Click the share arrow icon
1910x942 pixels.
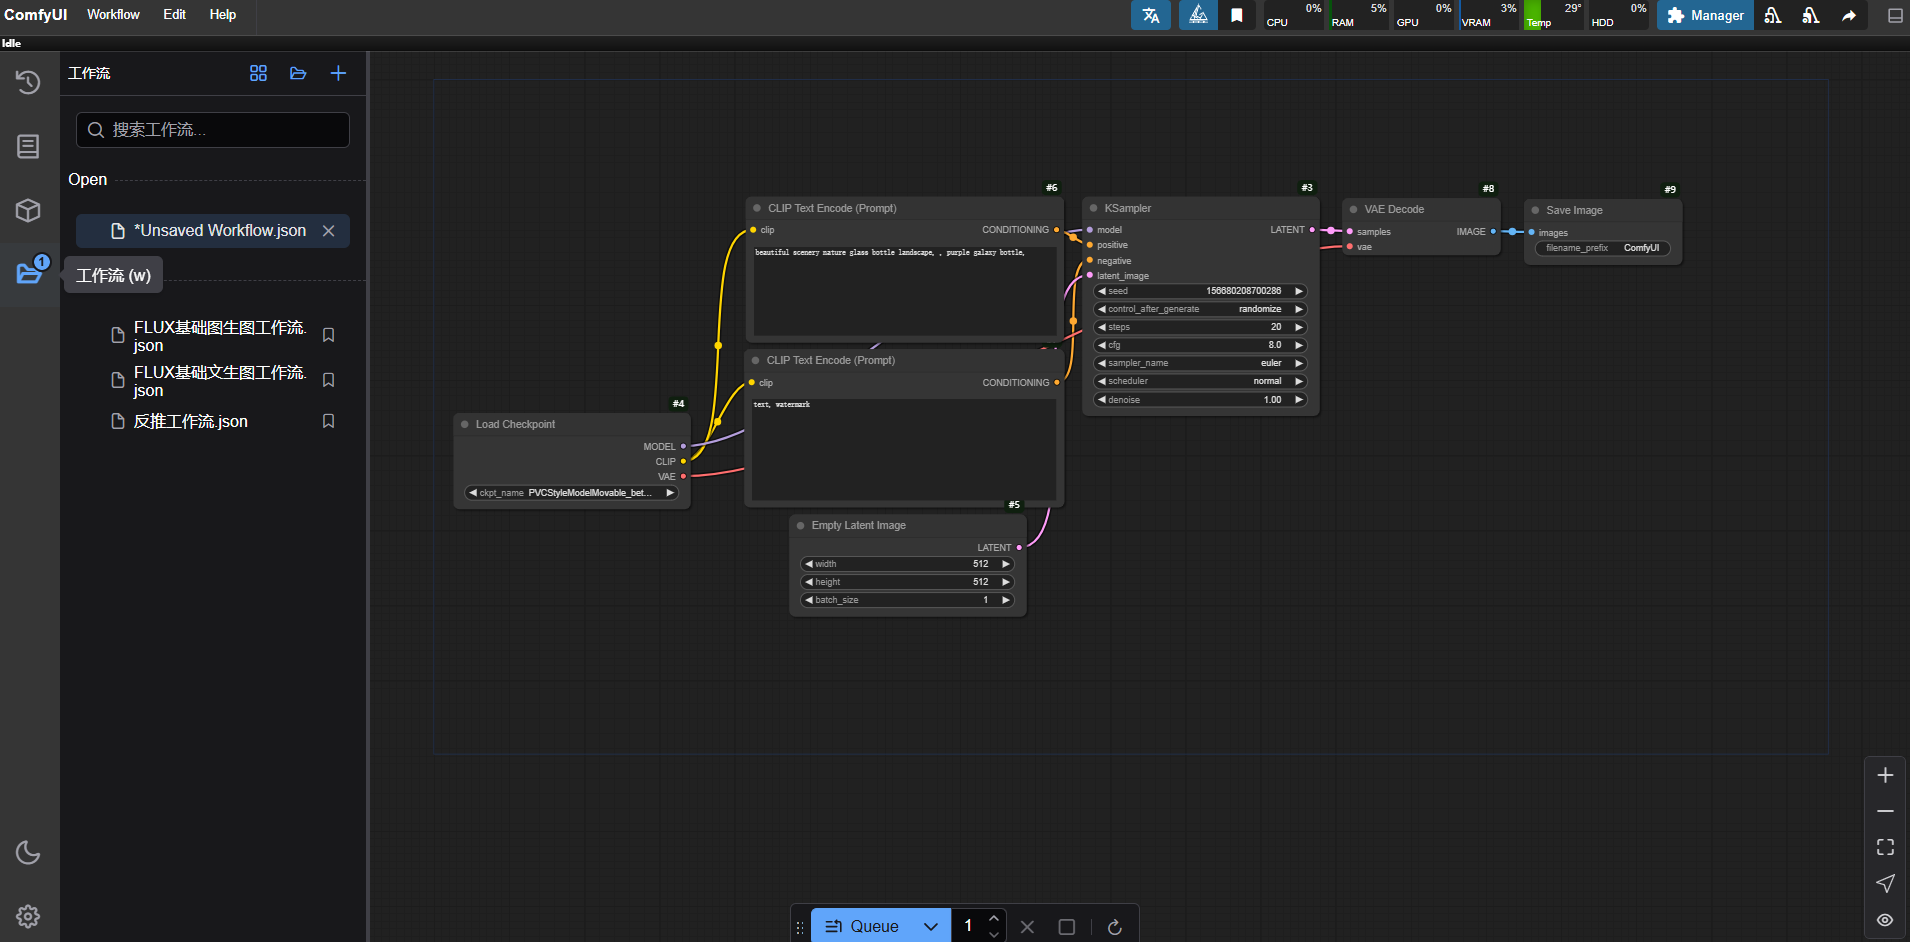click(1849, 15)
